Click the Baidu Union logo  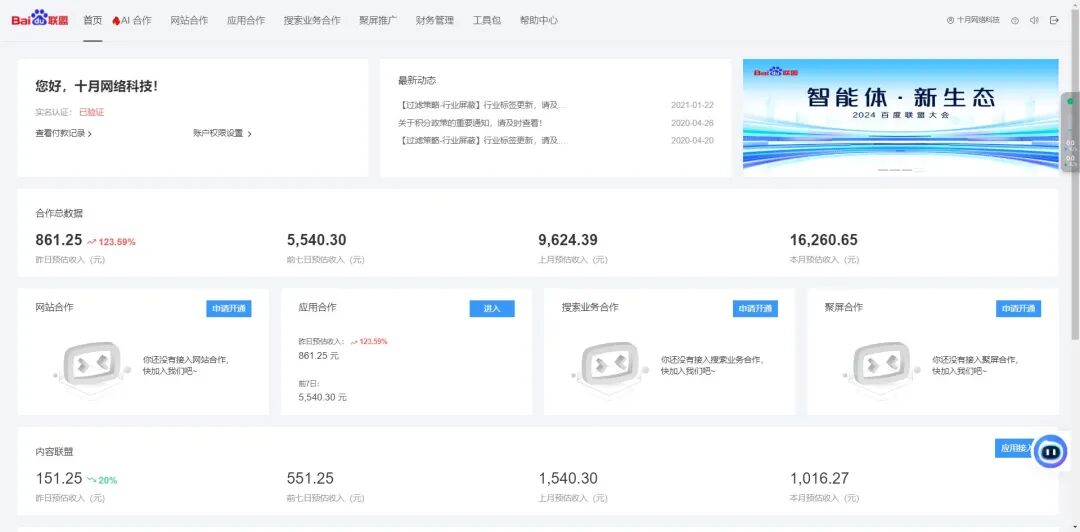[x=40, y=19]
